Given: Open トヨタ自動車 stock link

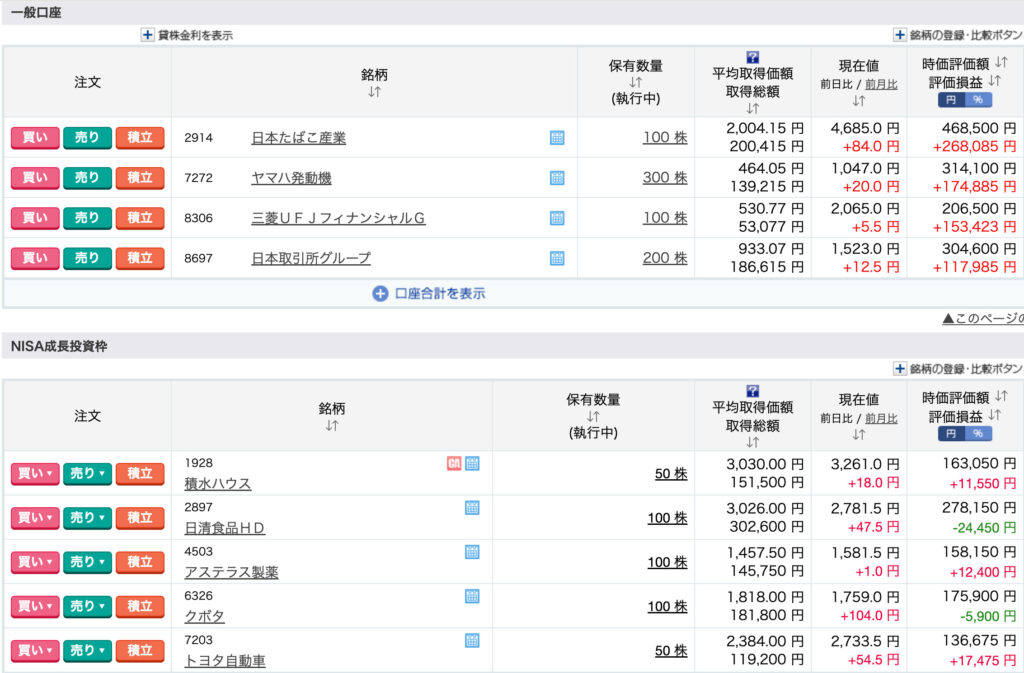Looking at the screenshot, I should pos(225,661).
